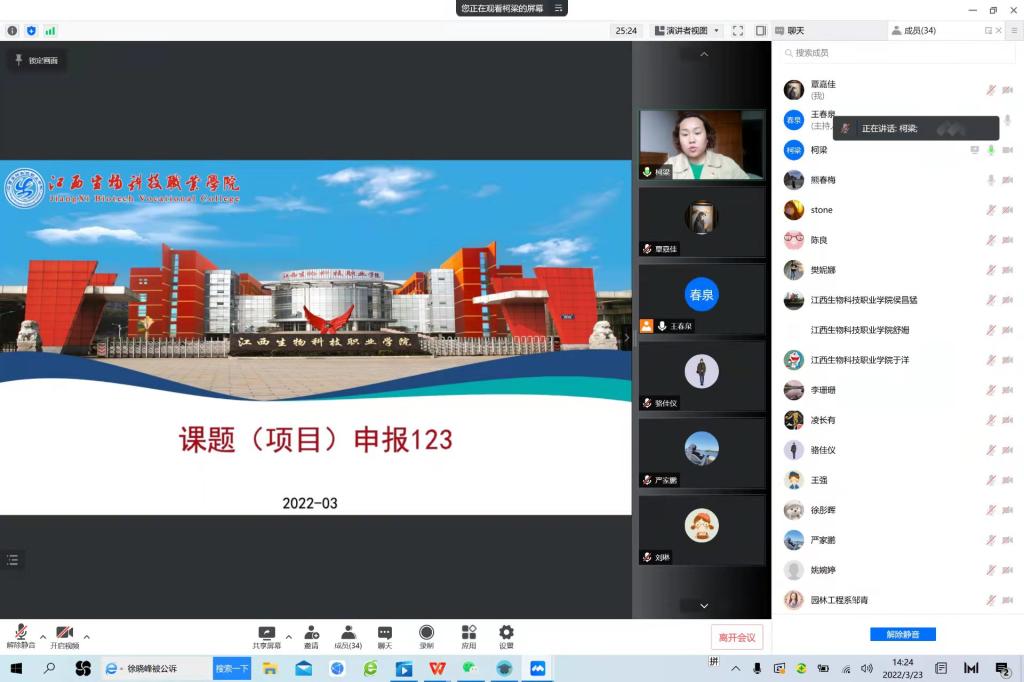Toggle 开启视频 camera button
This screenshot has height=682, width=1024.
(x=64, y=635)
